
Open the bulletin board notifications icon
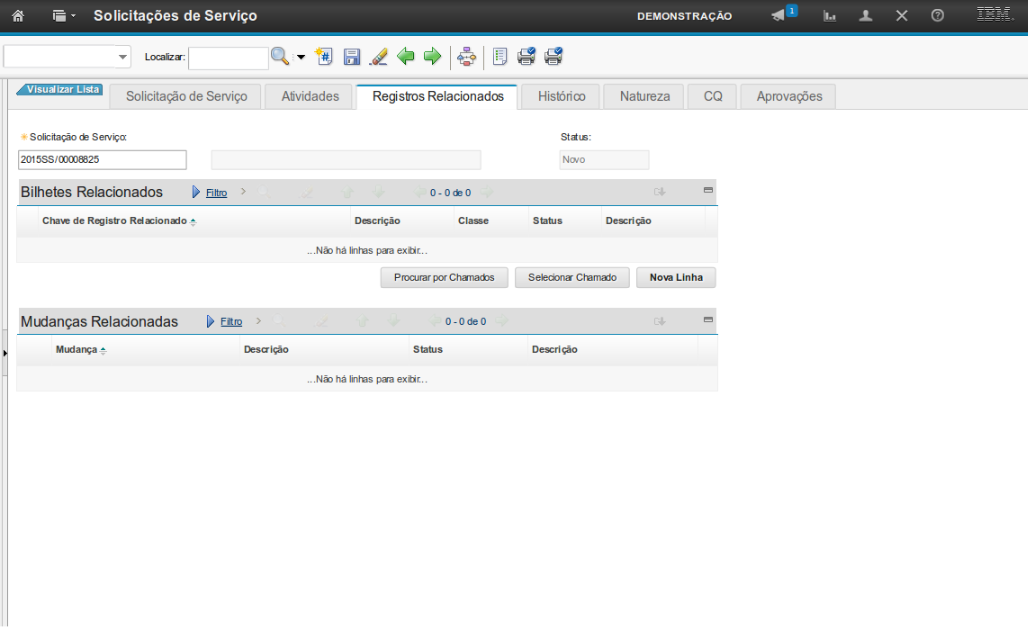coord(780,16)
